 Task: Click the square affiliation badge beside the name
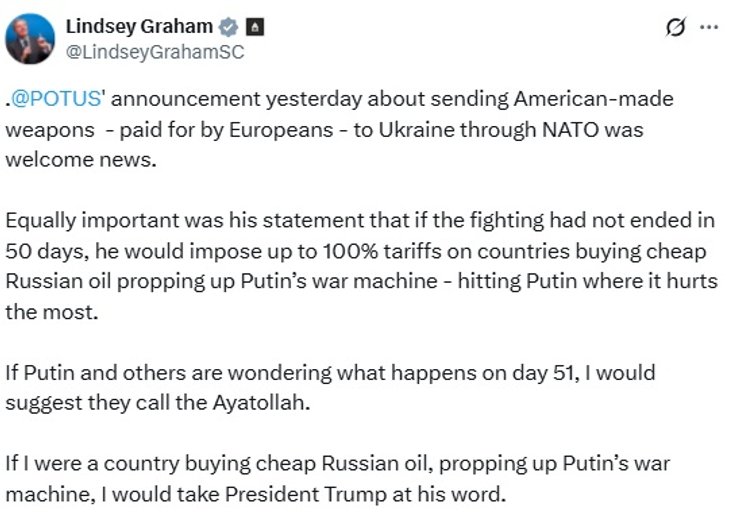[x=255, y=27]
